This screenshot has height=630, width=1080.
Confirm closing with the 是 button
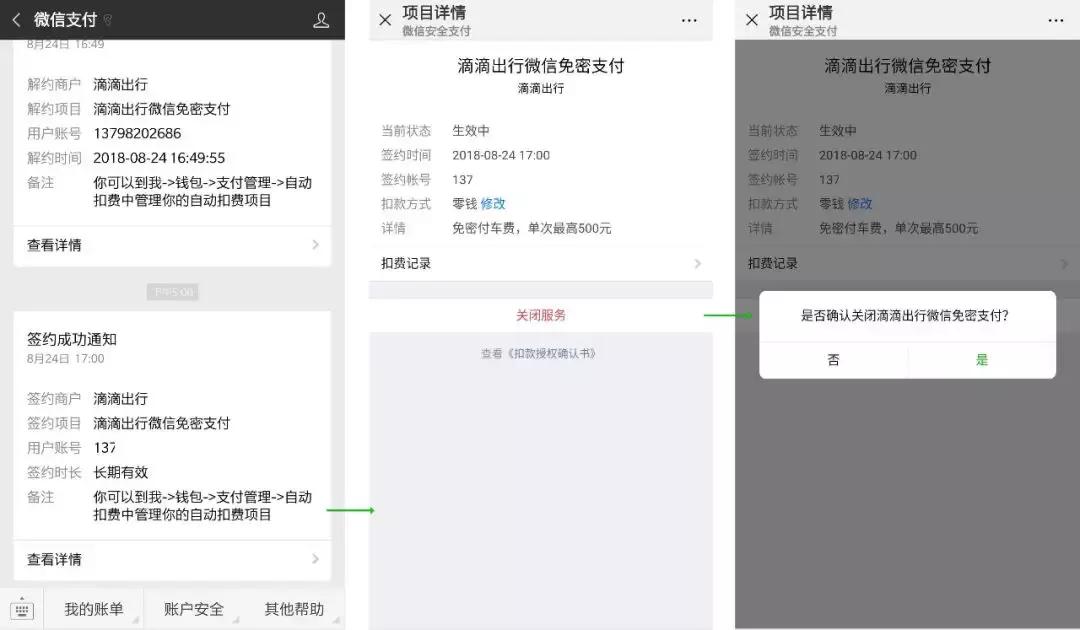(982, 359)
